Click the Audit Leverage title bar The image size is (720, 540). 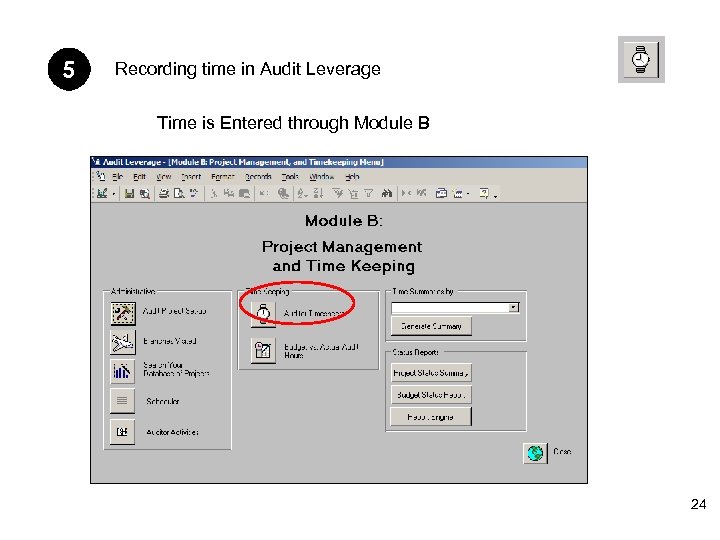[339, 162]
